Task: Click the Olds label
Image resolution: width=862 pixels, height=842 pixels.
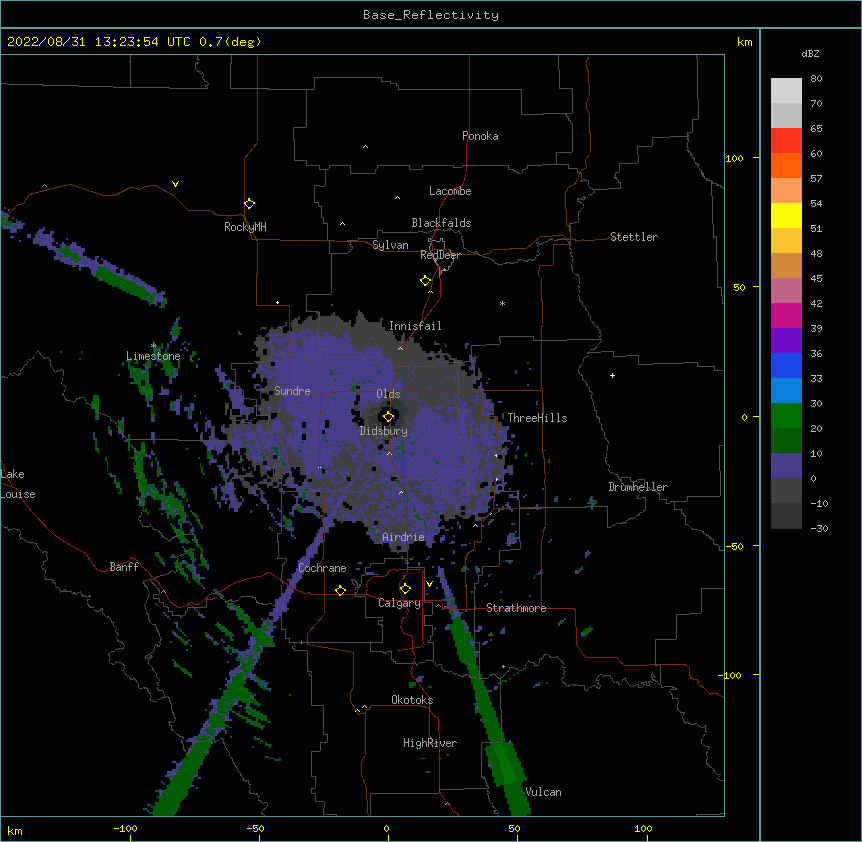Action: 388,394
